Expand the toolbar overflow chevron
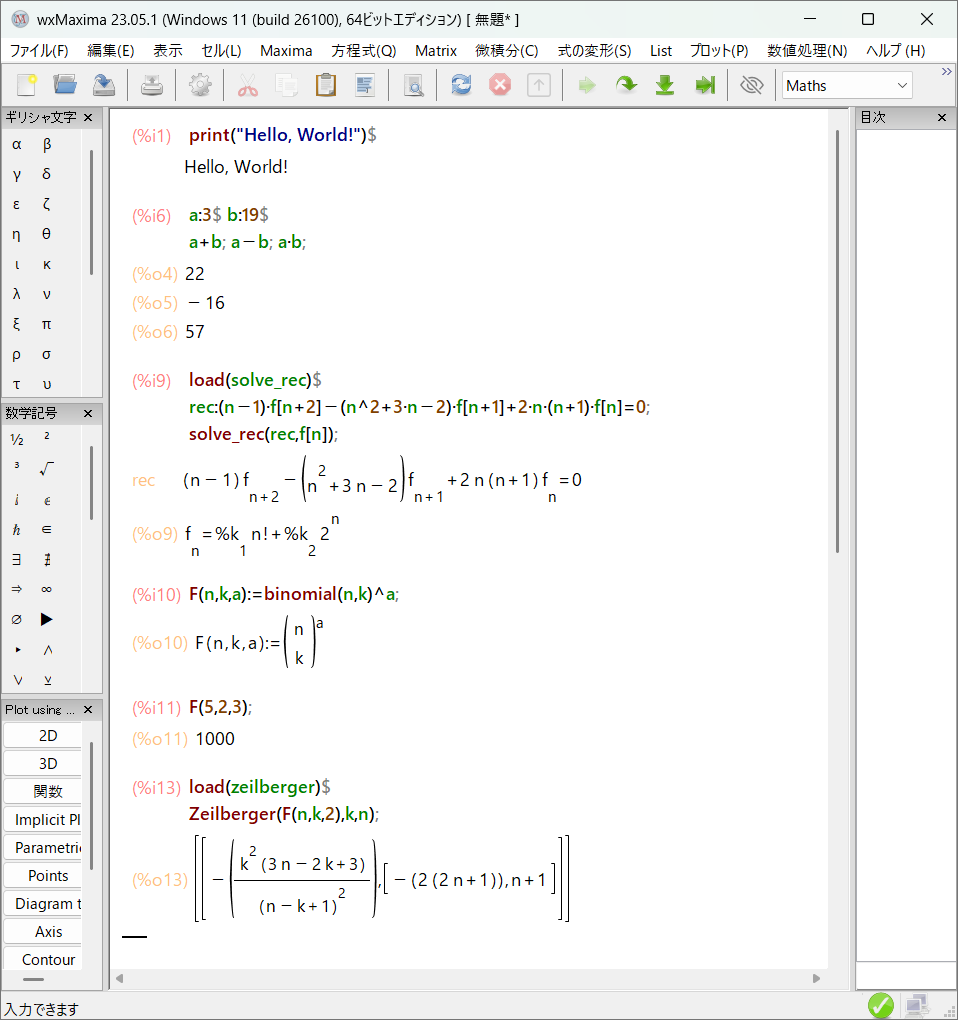The height and width of the screenshot is (1020, 958). tap(946, 71)
